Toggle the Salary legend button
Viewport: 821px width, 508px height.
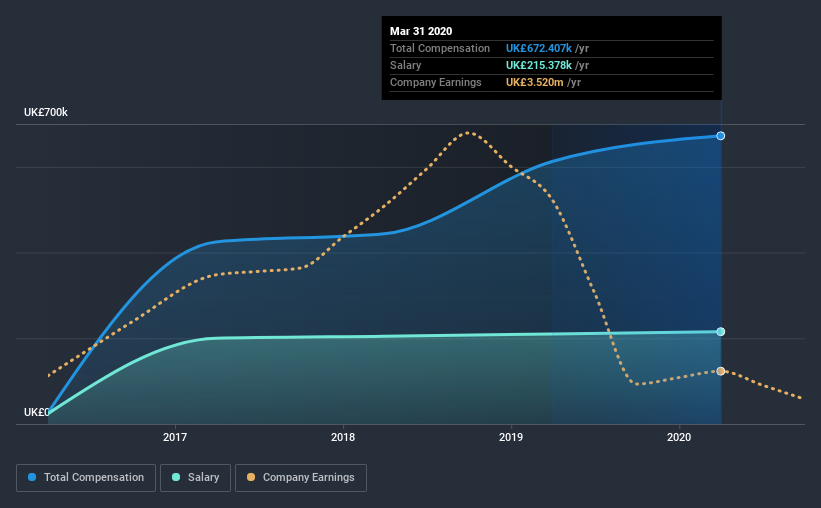coord(195,478)
